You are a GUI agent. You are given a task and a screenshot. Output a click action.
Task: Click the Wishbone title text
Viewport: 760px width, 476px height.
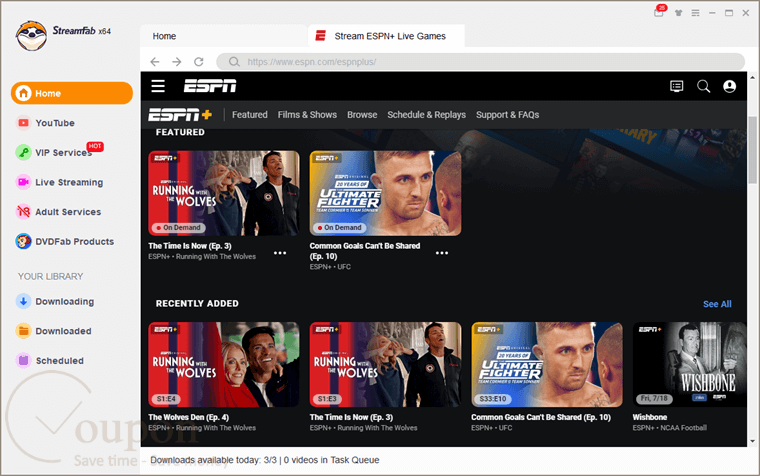tap(649, 417)
